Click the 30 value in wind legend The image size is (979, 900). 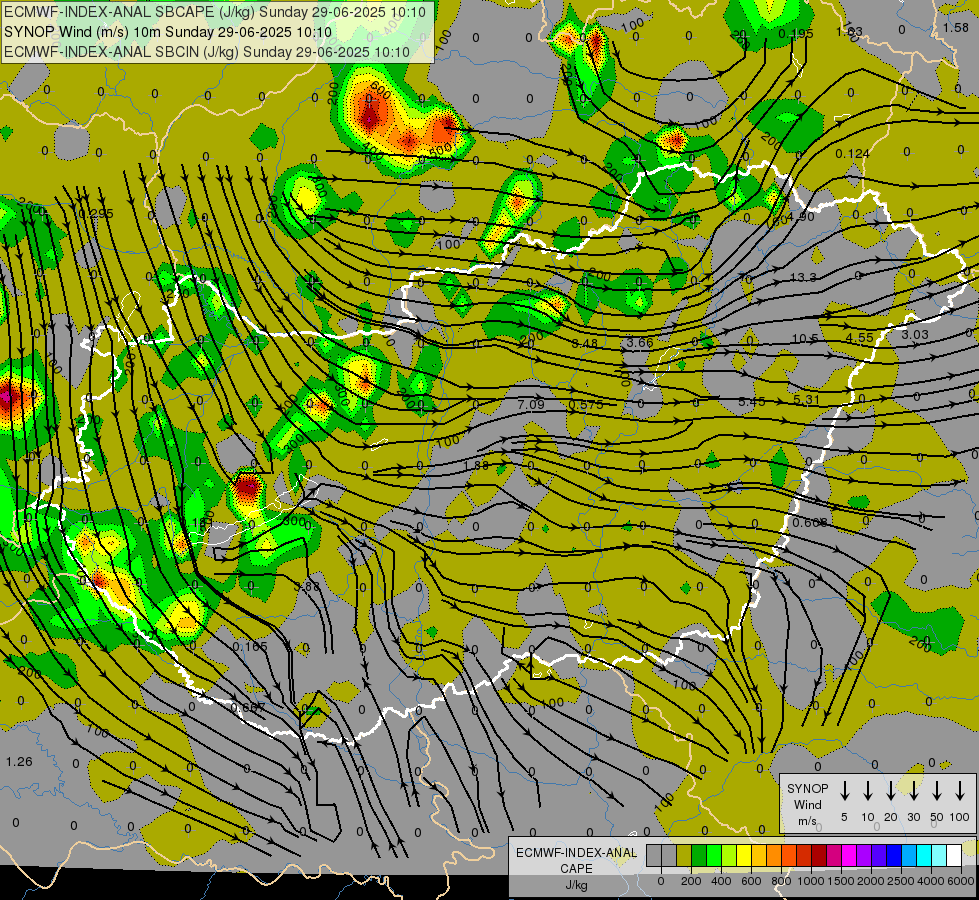(x=913, y=817)
